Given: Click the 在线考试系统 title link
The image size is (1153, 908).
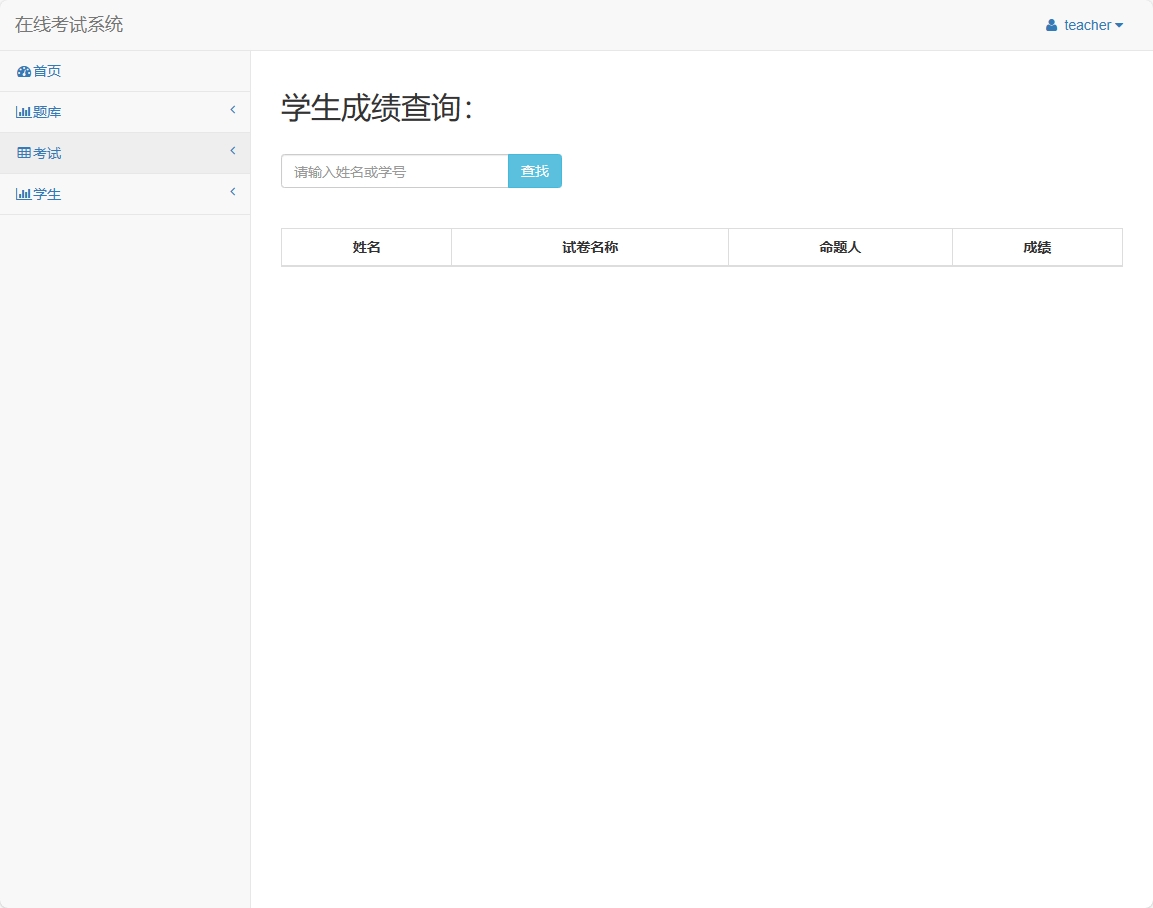Looking at the screenshot, I should coord(69,24).
